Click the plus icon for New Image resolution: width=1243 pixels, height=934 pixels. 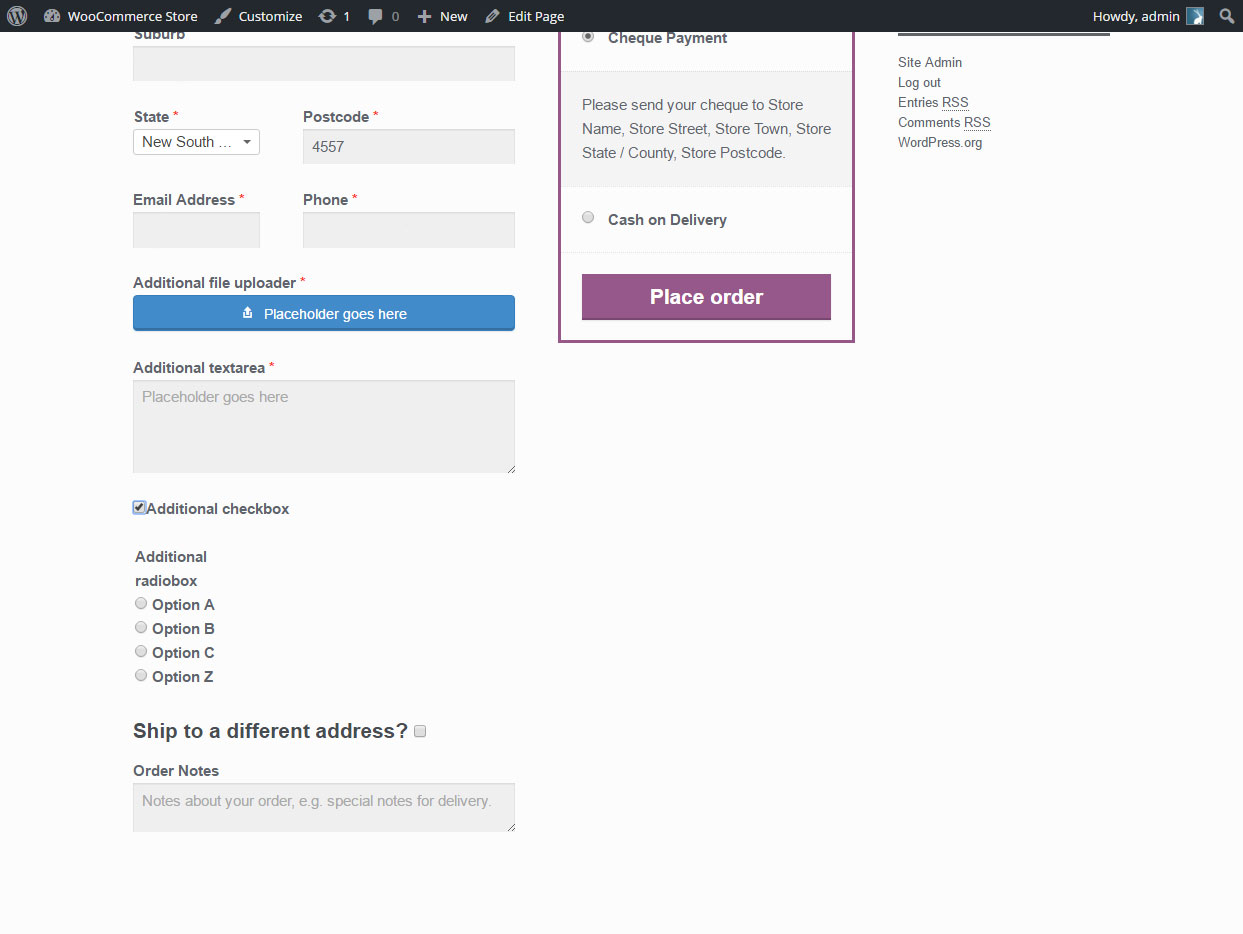(425, 16)
